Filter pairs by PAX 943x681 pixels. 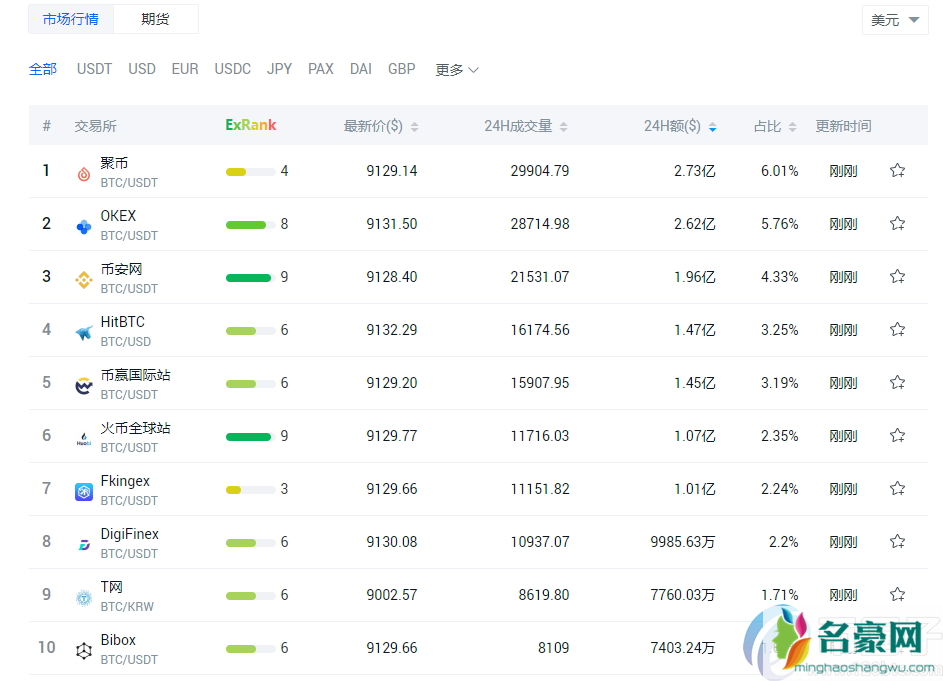321,69
